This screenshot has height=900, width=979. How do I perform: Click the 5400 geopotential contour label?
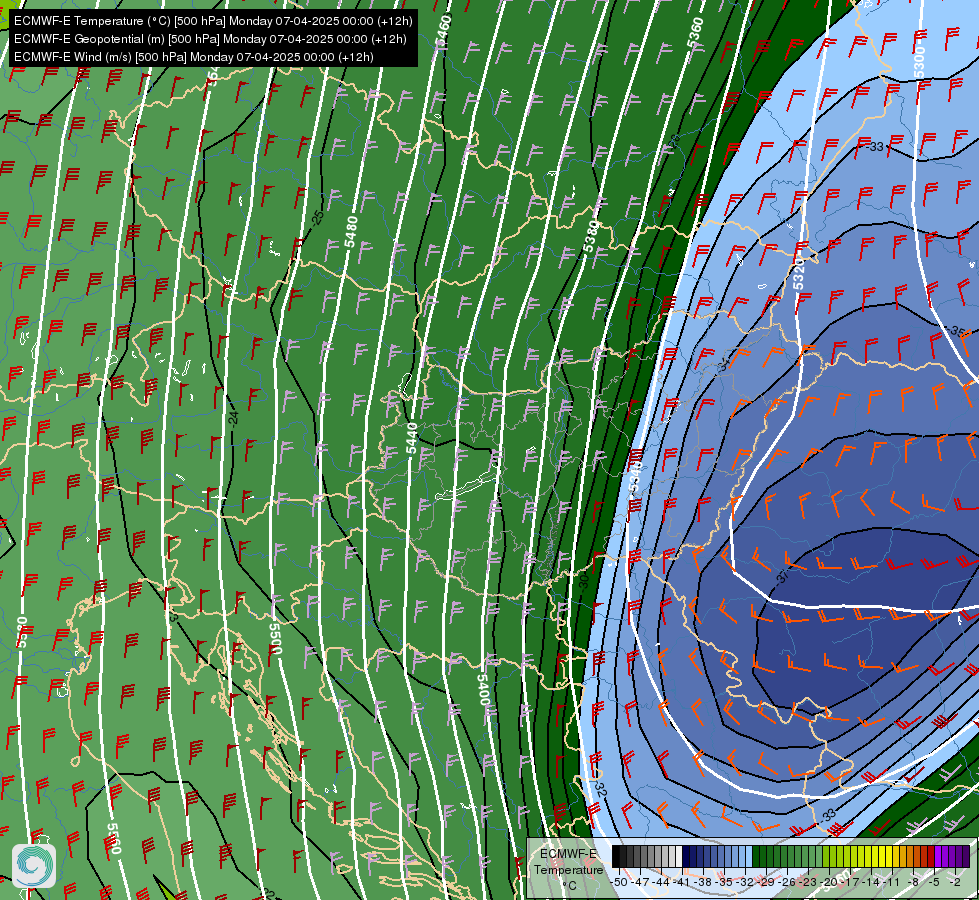point(483,689)
